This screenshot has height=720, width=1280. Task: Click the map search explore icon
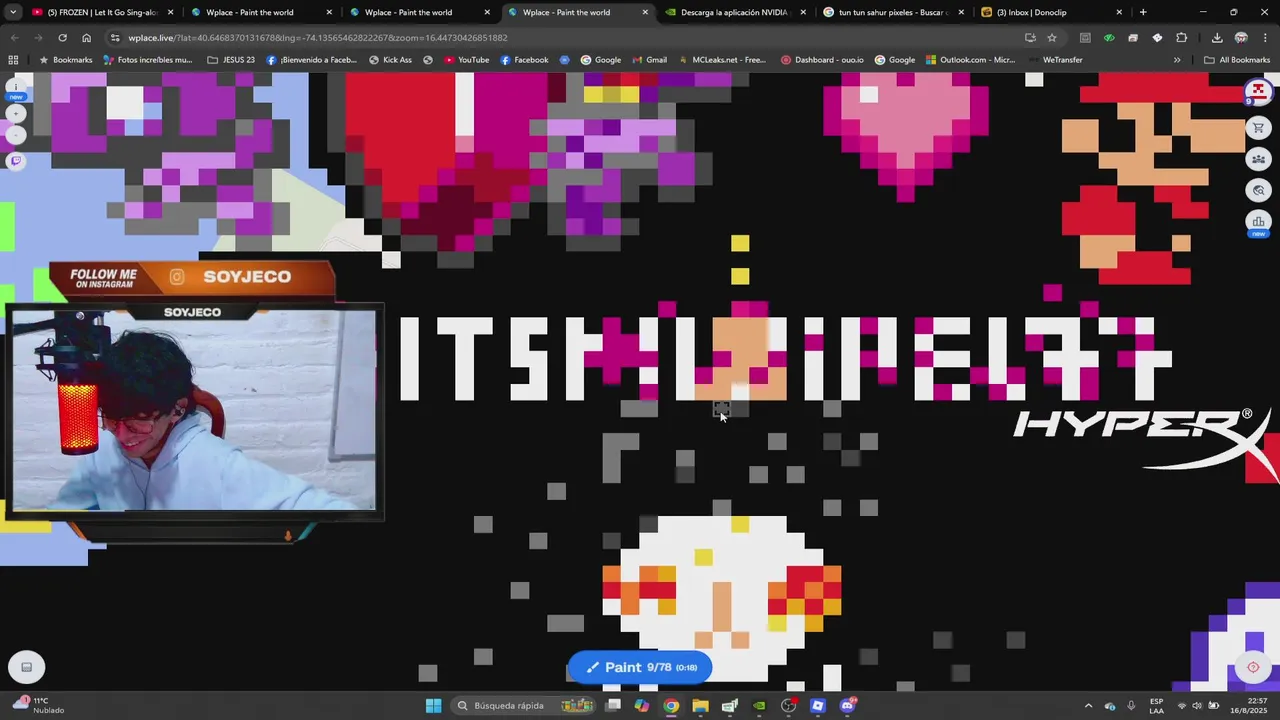coord(1258,190)
